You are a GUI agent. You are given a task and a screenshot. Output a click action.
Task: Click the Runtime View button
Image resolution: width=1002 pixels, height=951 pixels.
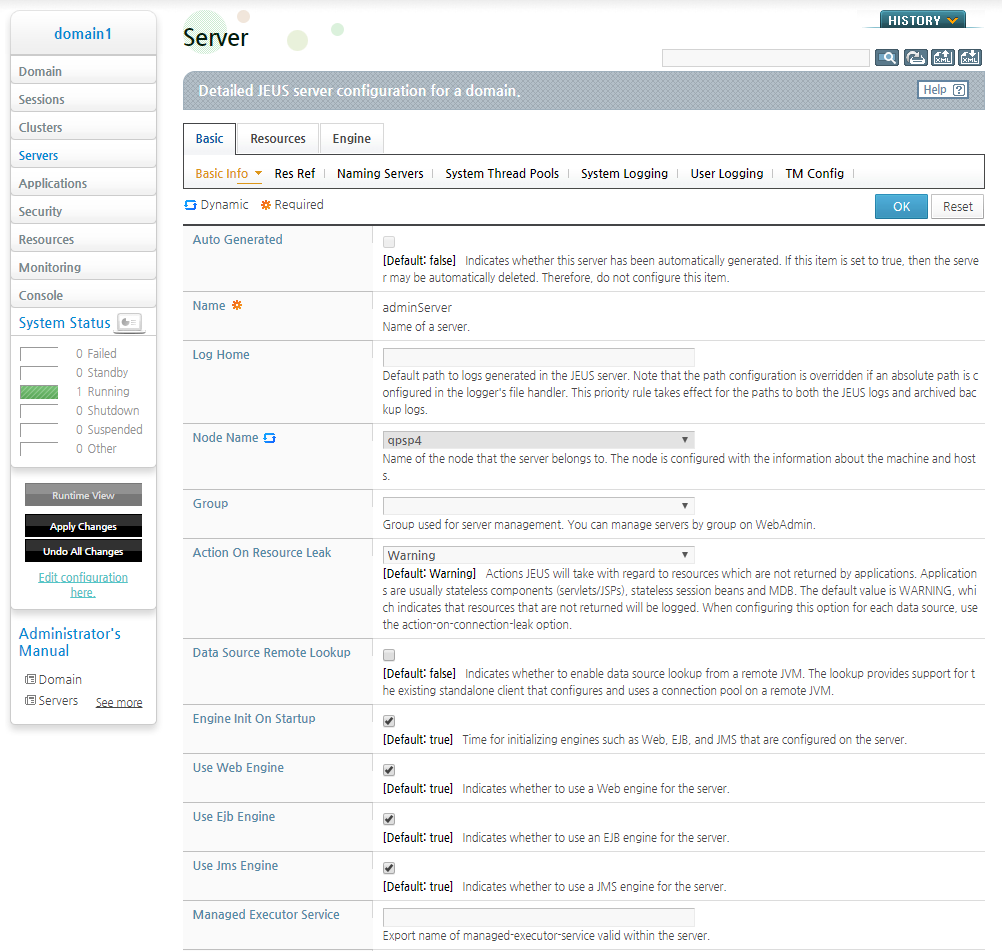(83, 495)
